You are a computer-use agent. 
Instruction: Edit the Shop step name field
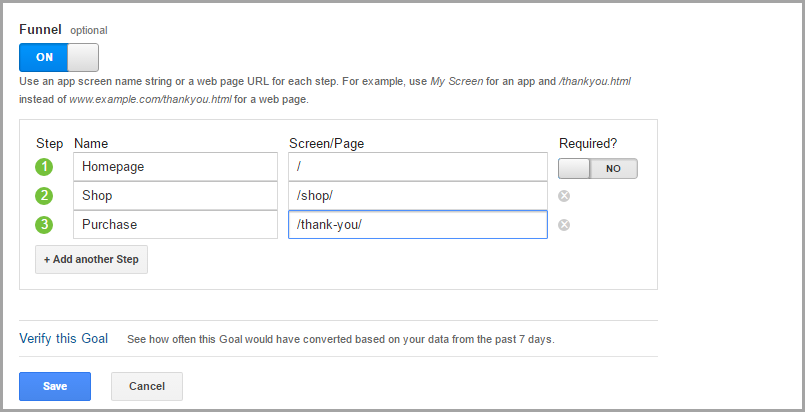point(175,196)
